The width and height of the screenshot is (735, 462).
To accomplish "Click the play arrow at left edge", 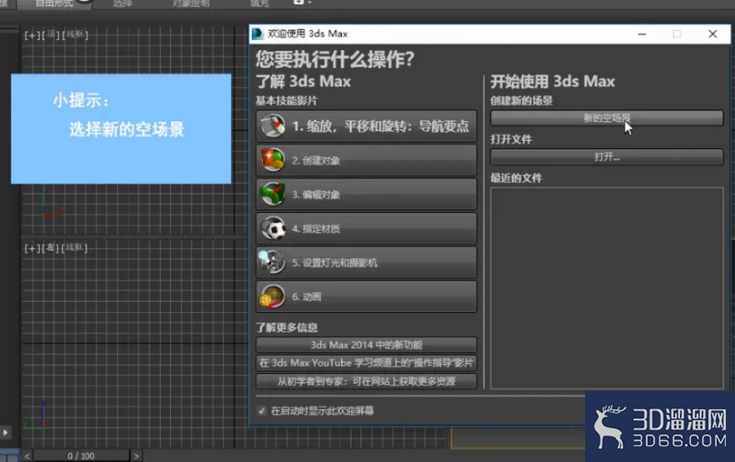I will (5, 432).
